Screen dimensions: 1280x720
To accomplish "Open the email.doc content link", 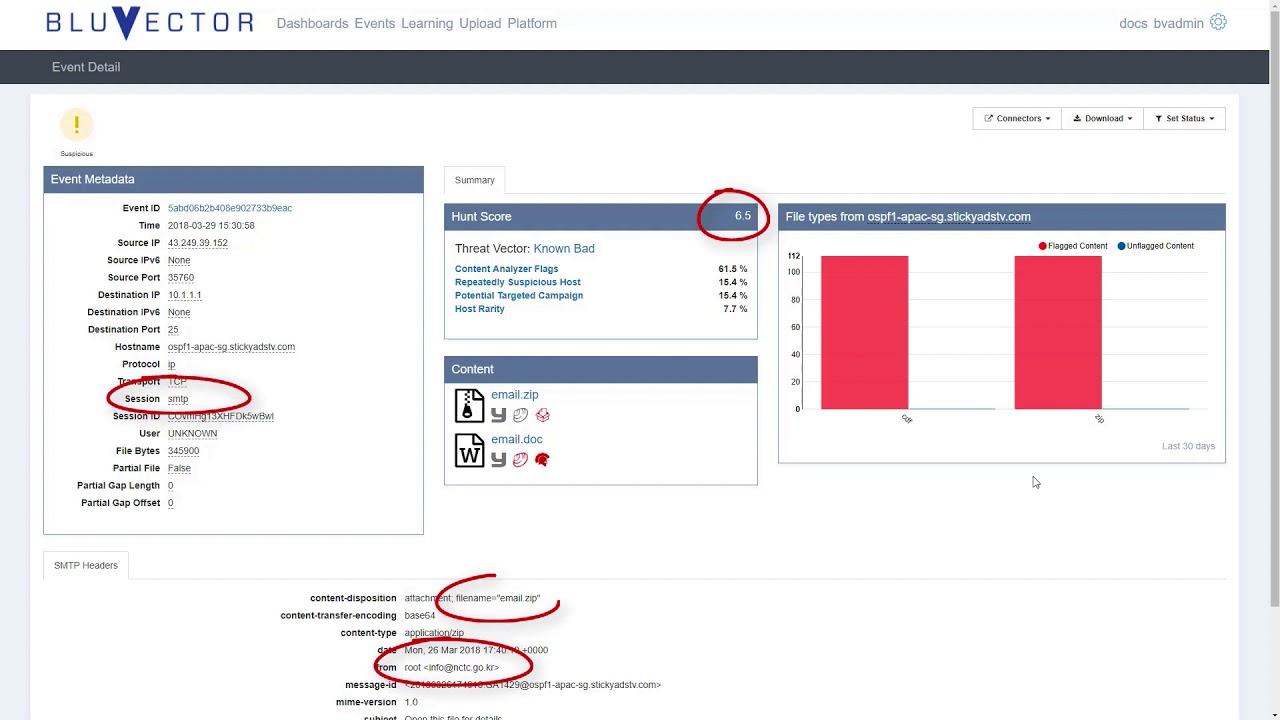I will [x=517, y=439].
